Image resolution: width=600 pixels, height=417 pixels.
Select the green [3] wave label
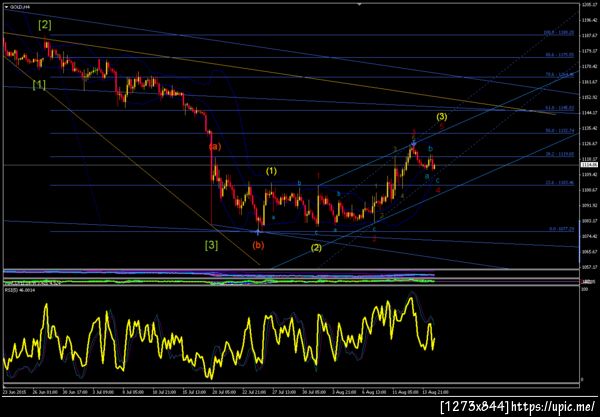tap(211, 245)
